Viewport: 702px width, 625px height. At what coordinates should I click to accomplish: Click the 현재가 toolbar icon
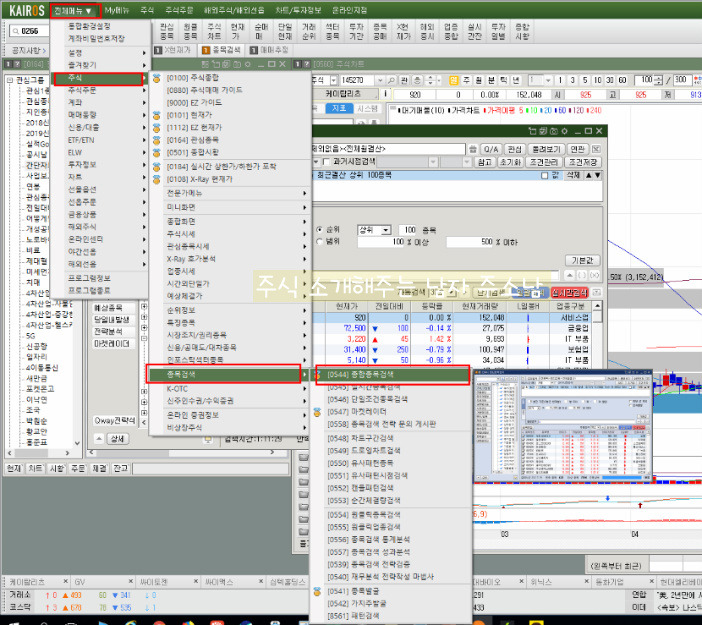tap(237, 31)
